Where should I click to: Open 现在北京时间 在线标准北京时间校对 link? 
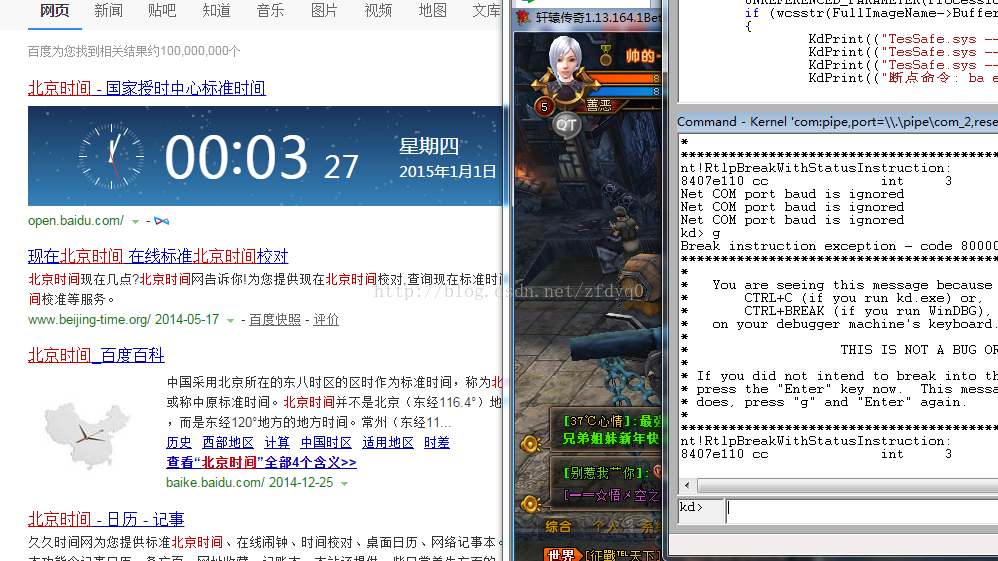tap(158, 256)
